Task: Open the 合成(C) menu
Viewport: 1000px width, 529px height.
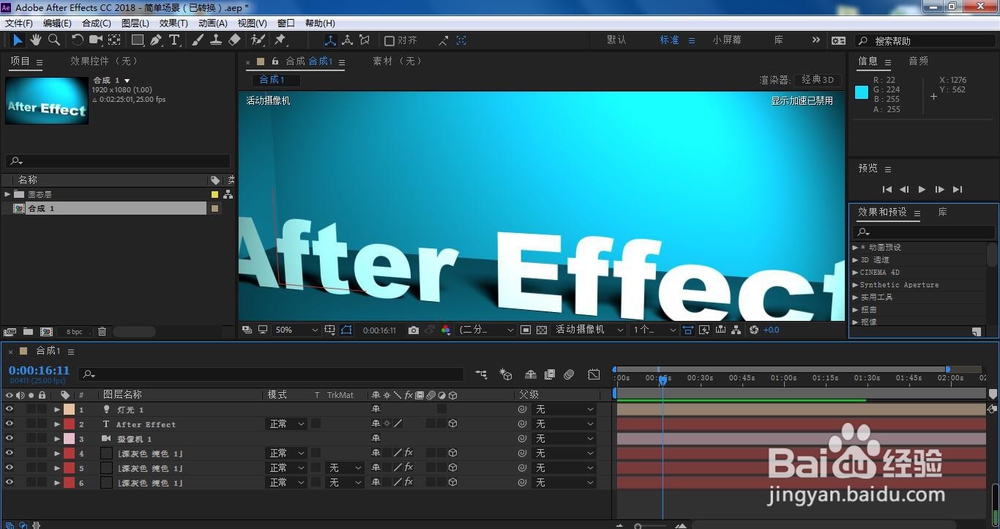Action: 96,23
